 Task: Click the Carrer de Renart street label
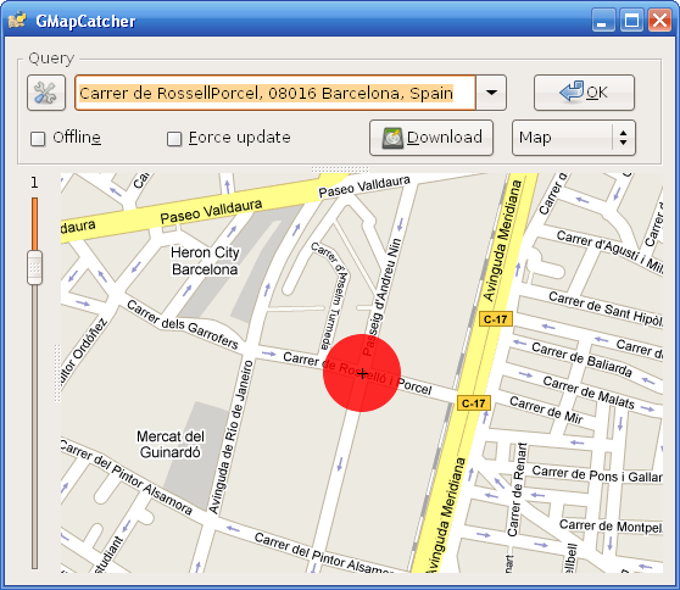517,489
